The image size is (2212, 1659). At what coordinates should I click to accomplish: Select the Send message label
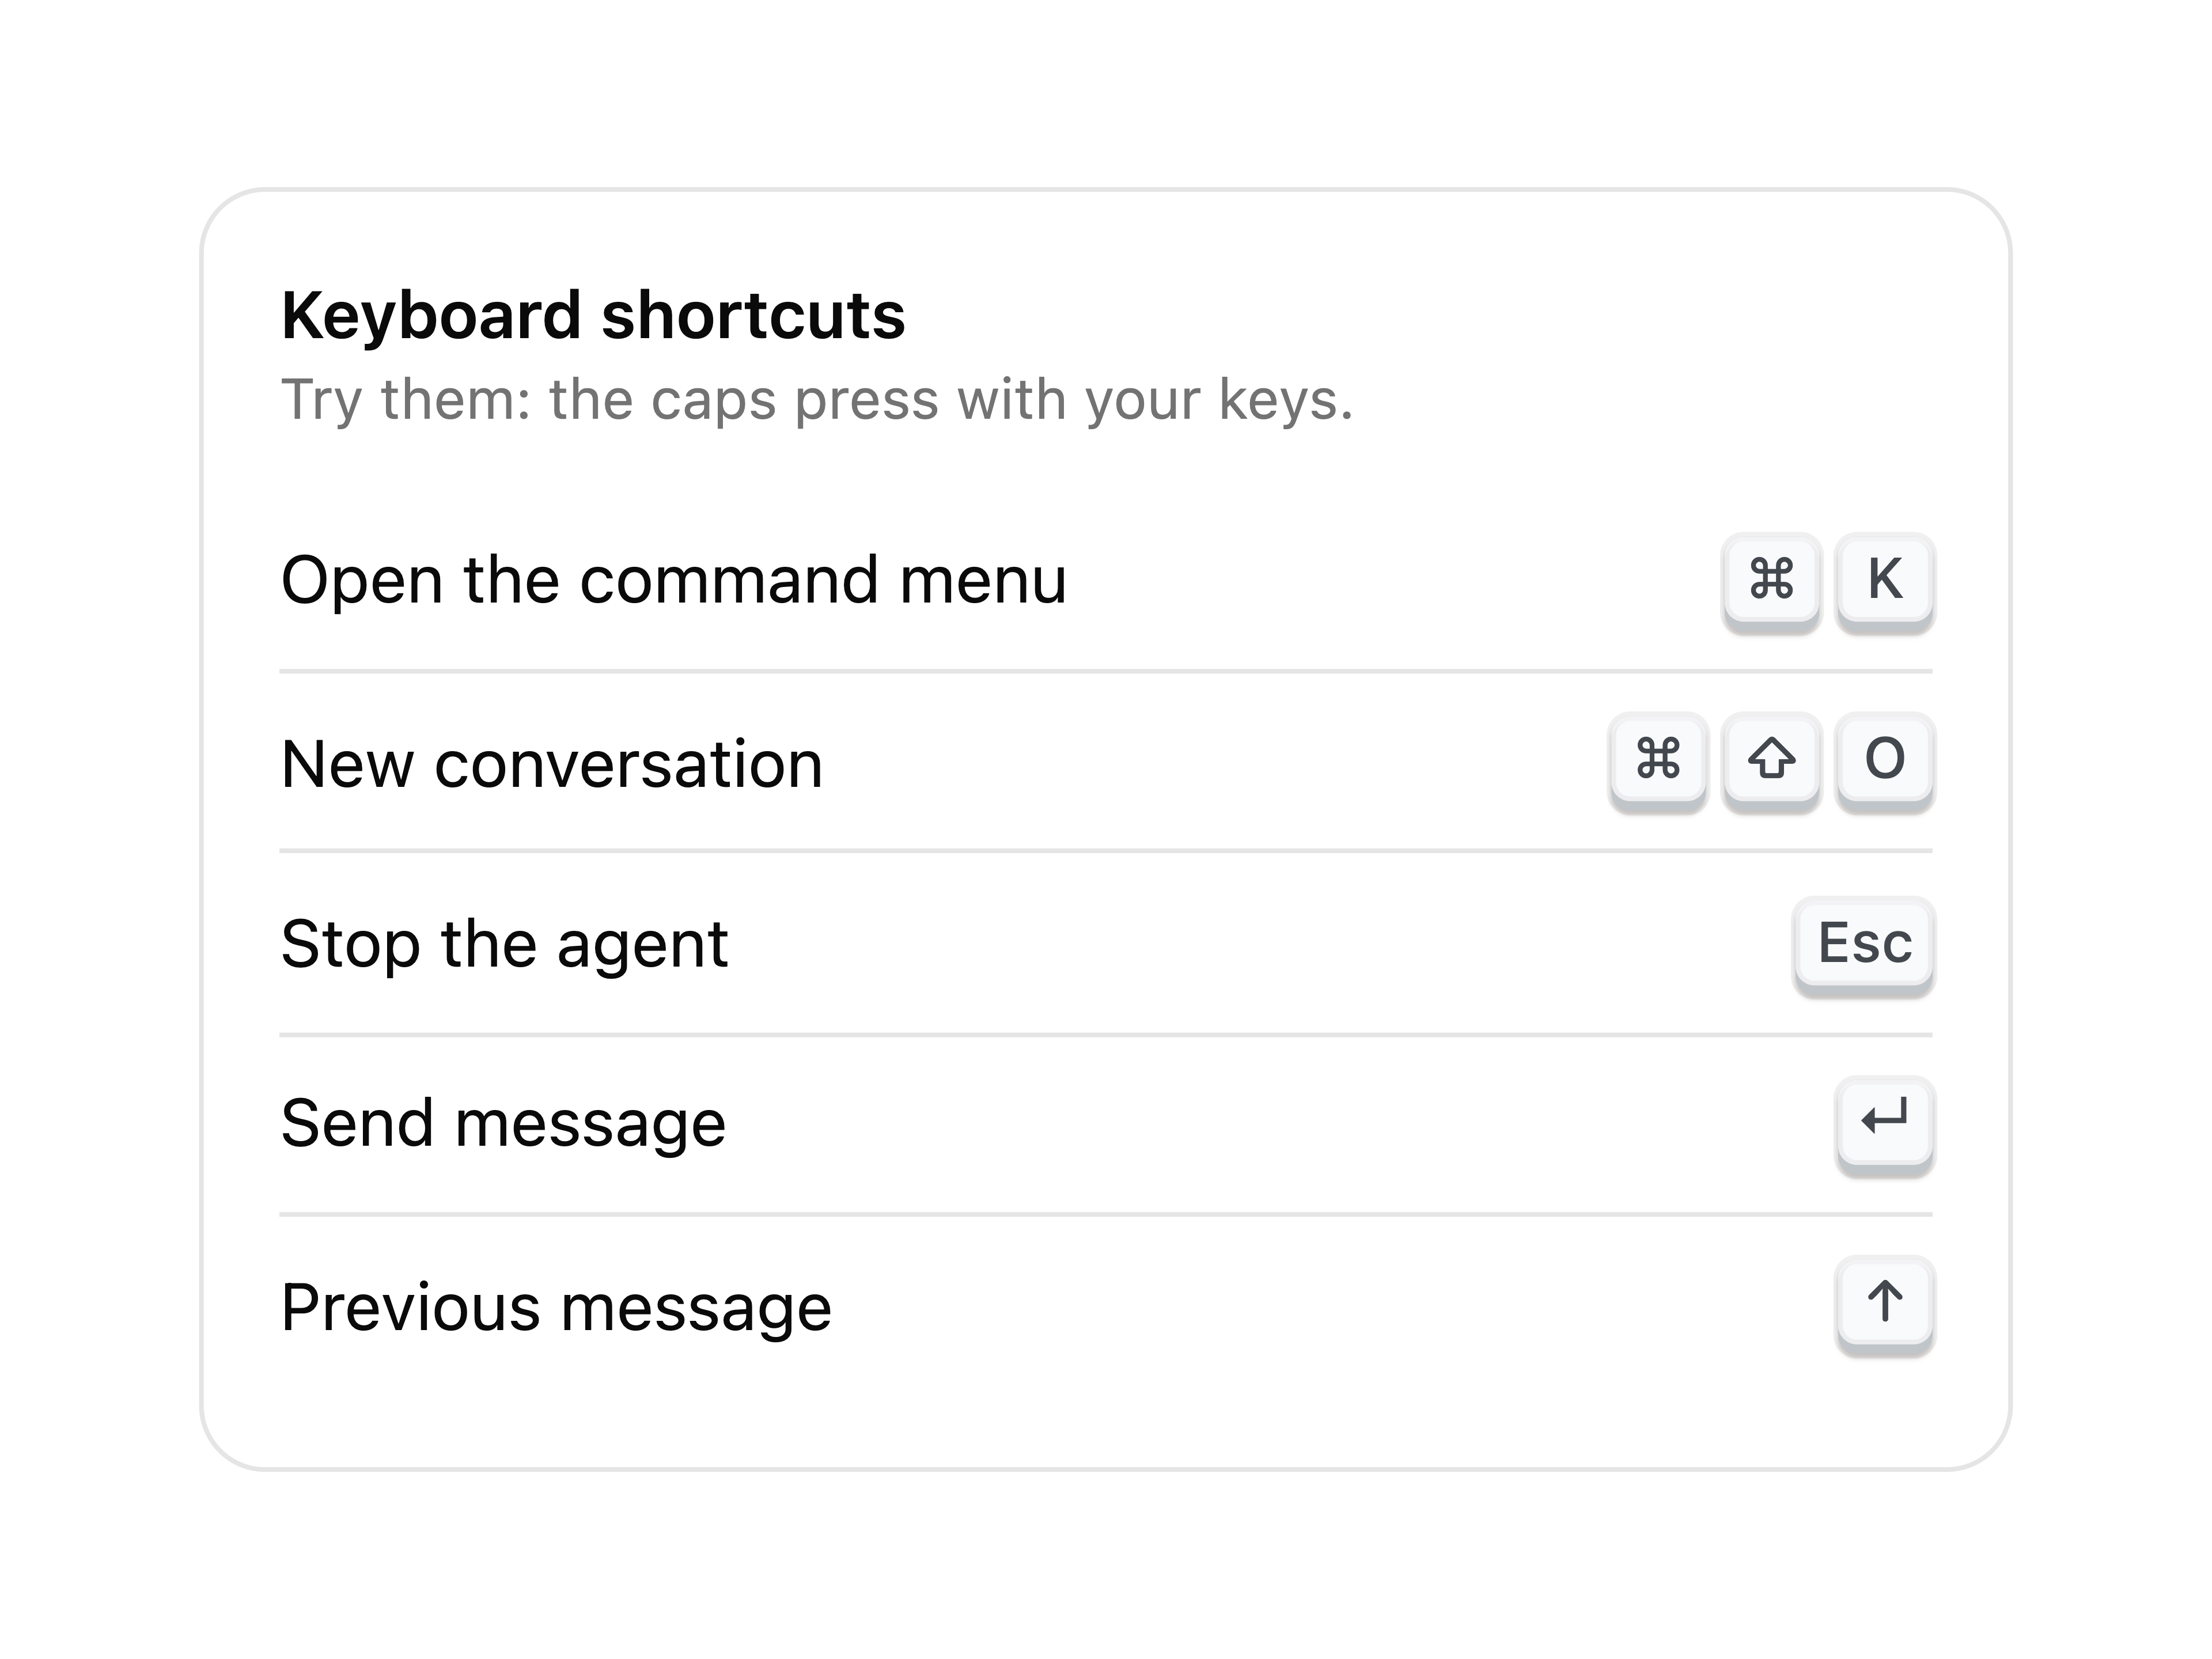[x=503, y=1124]
